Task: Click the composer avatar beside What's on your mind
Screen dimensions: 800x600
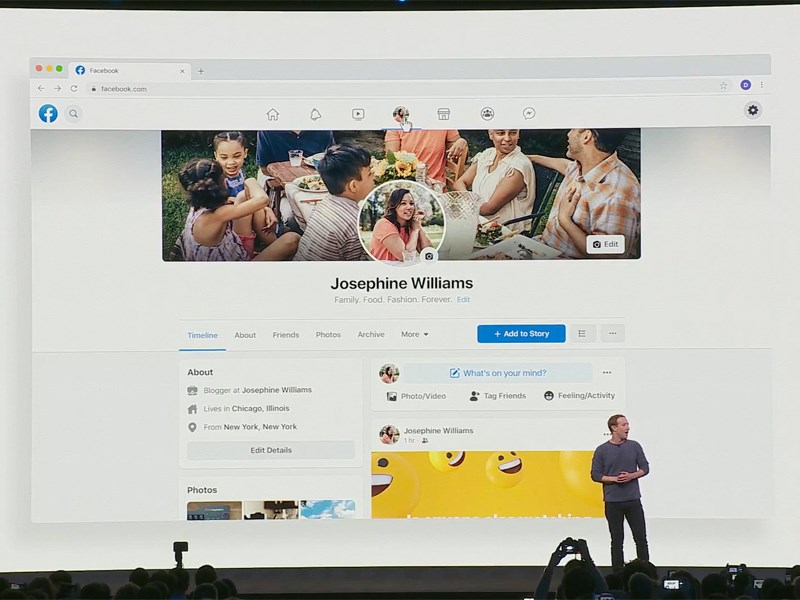Action: point(389,373)
